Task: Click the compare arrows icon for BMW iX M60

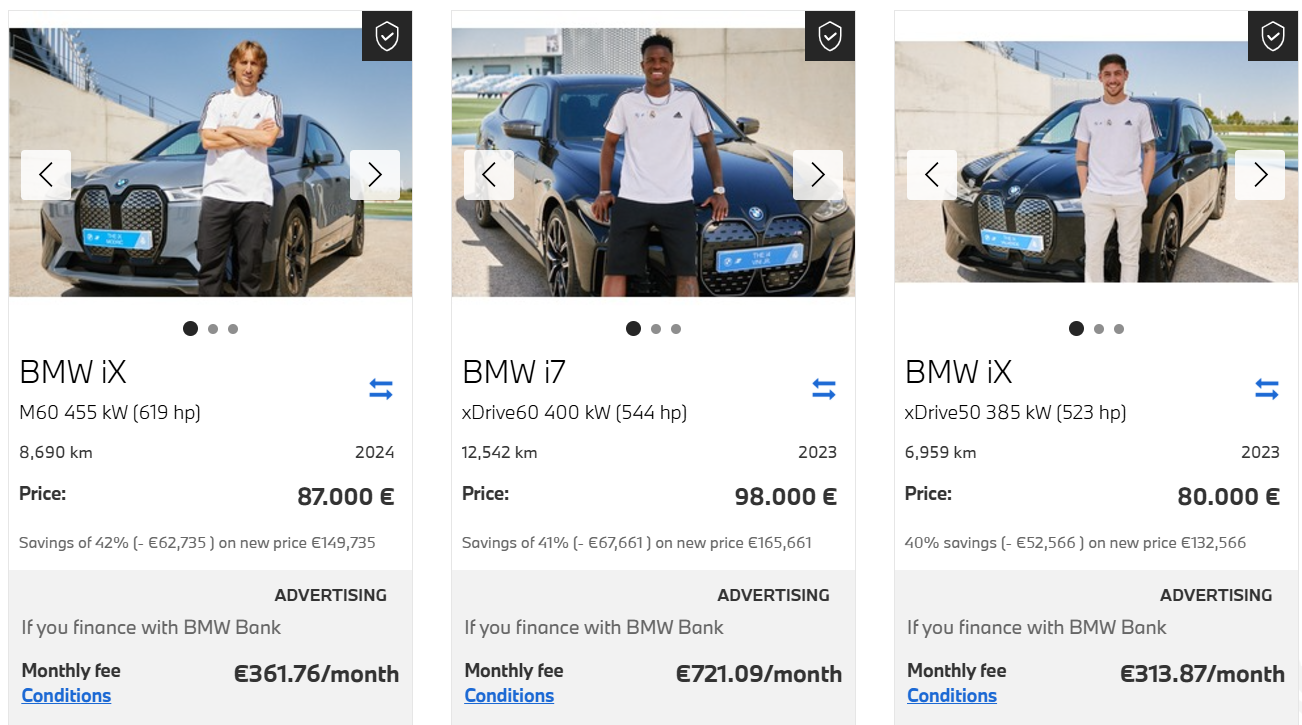Action: pos(381,389)
